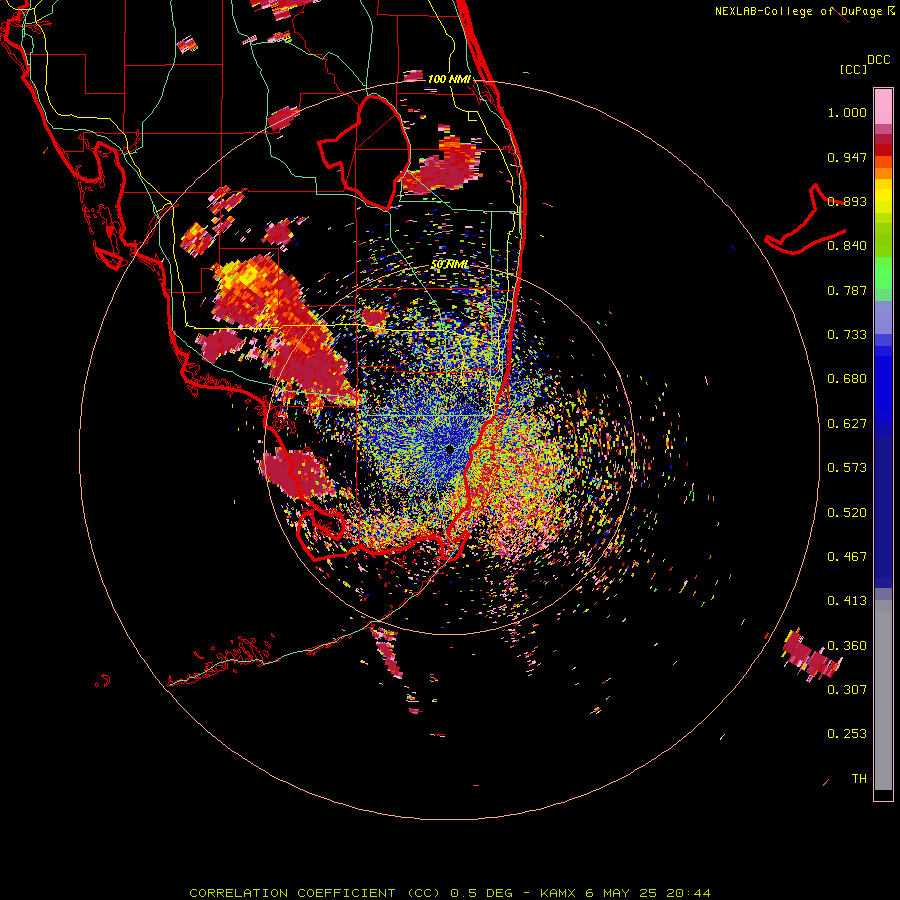Click the 100 NMI range ring label

449,79
